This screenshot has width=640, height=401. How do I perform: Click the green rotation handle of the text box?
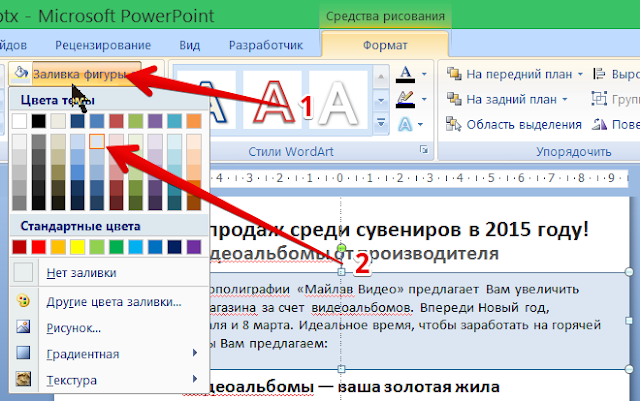pyautogui.click(x=342, y=247)
